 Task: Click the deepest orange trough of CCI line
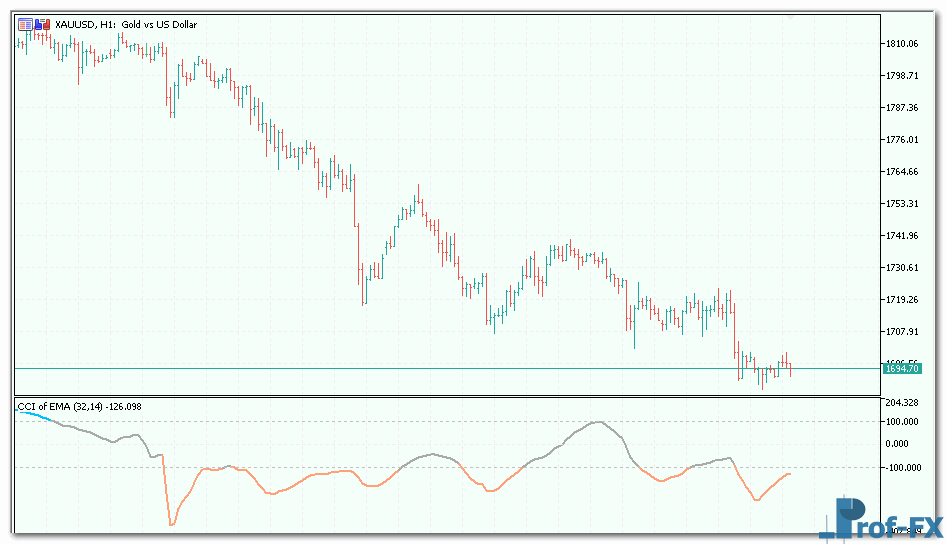[171, 523]
